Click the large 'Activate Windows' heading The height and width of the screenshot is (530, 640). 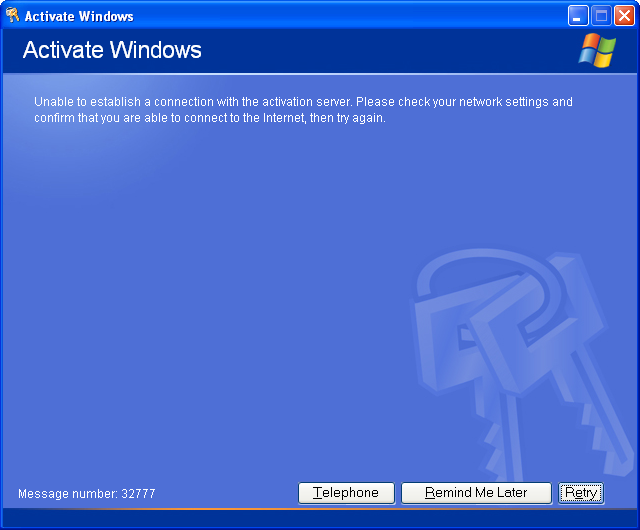point(112,50)
